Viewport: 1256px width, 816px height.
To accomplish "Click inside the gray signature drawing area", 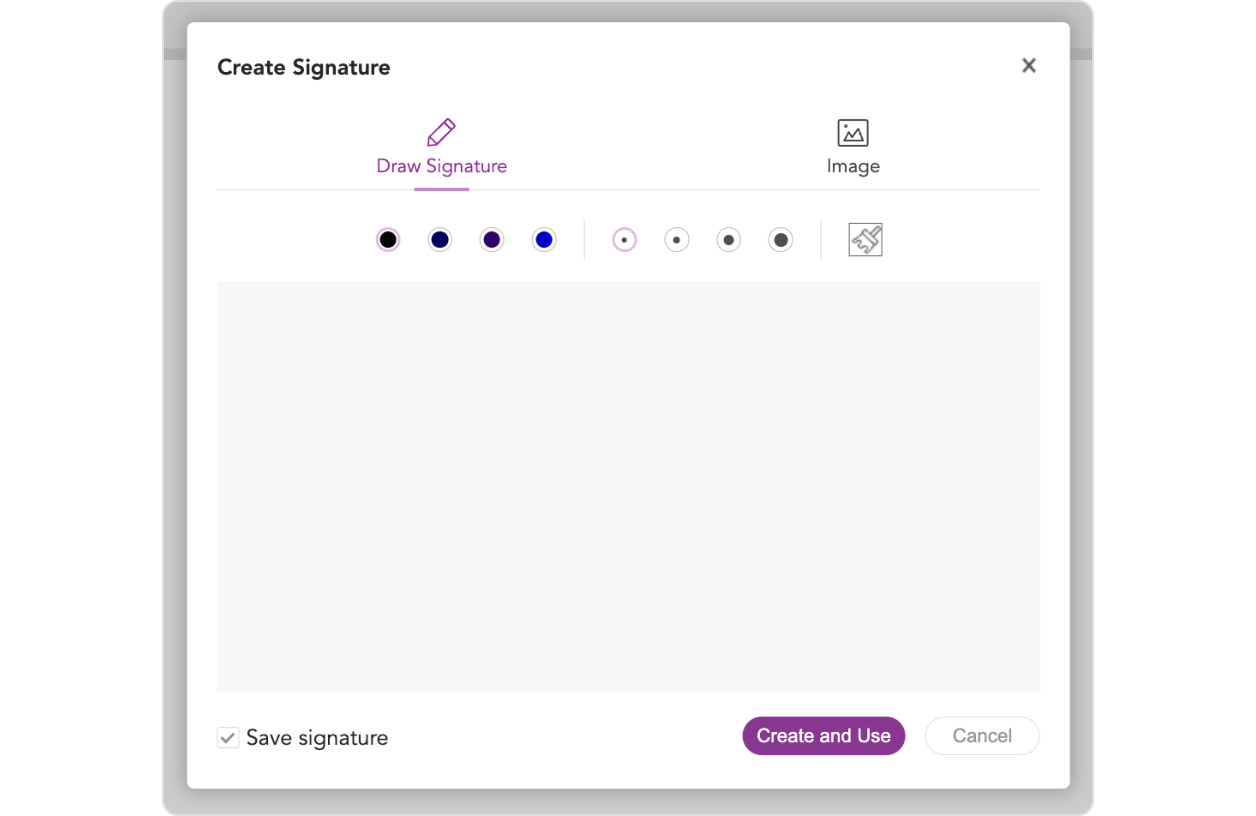I will point(628,486).
